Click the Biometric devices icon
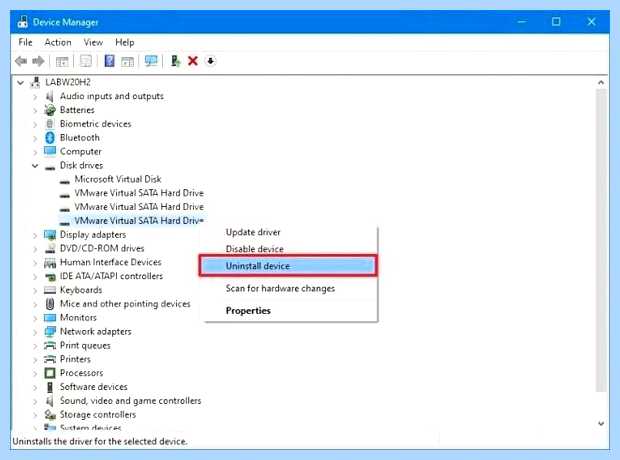 click(49, 124)
